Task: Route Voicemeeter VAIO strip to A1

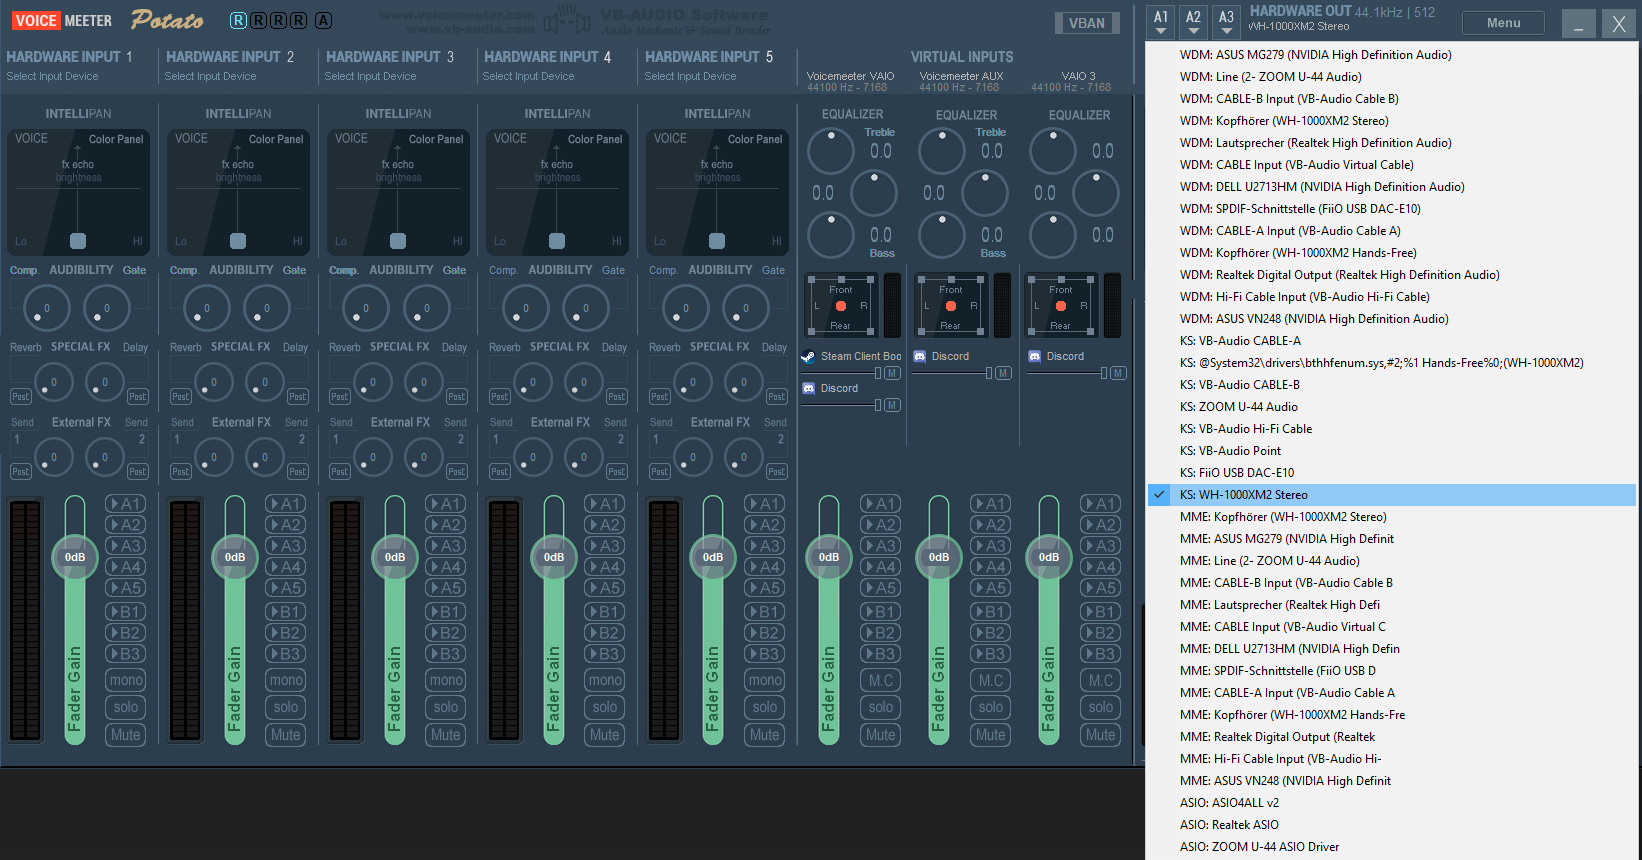Action: pyautogui.click(x=881, y=504)
